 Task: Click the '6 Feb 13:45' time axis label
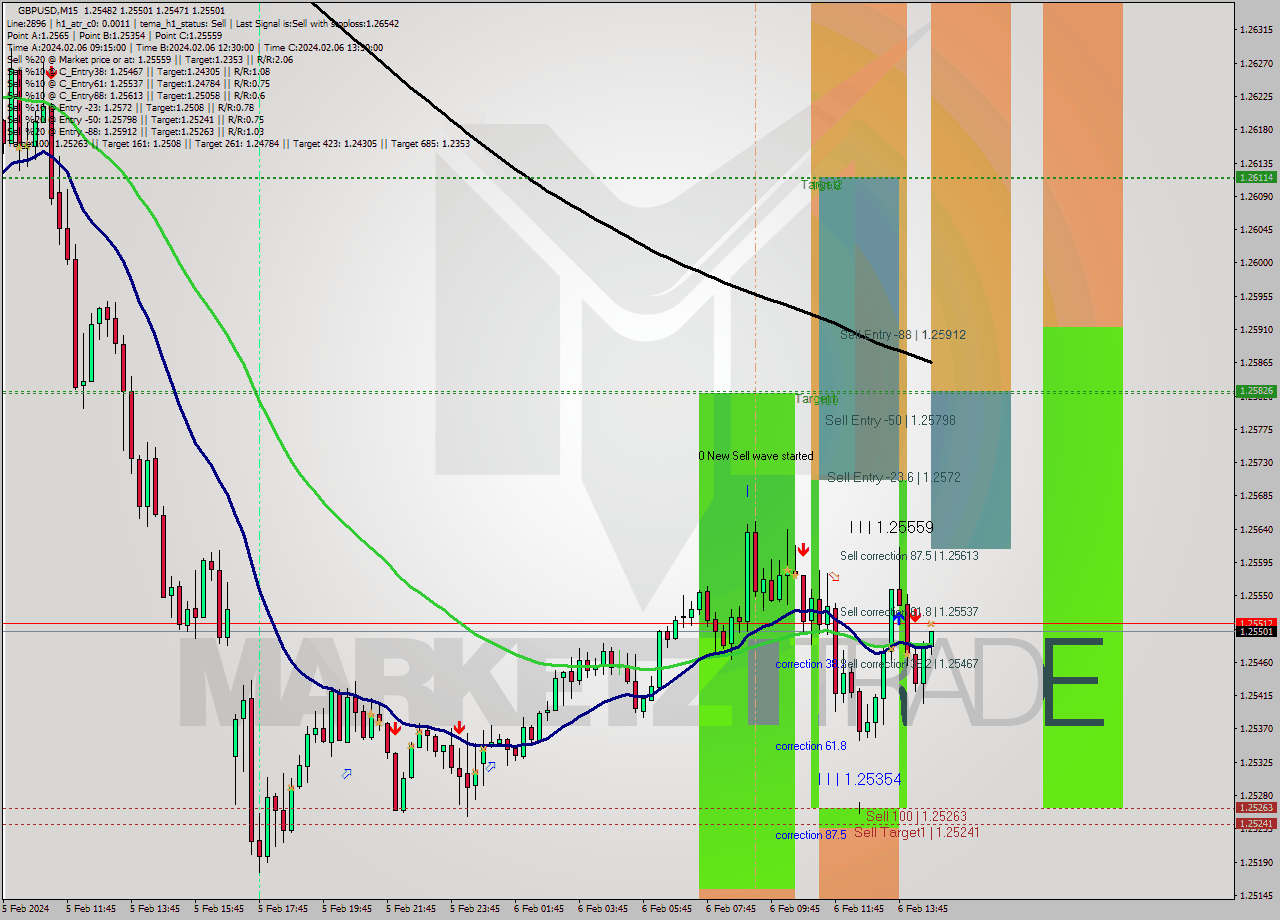(x=923, y=909)
